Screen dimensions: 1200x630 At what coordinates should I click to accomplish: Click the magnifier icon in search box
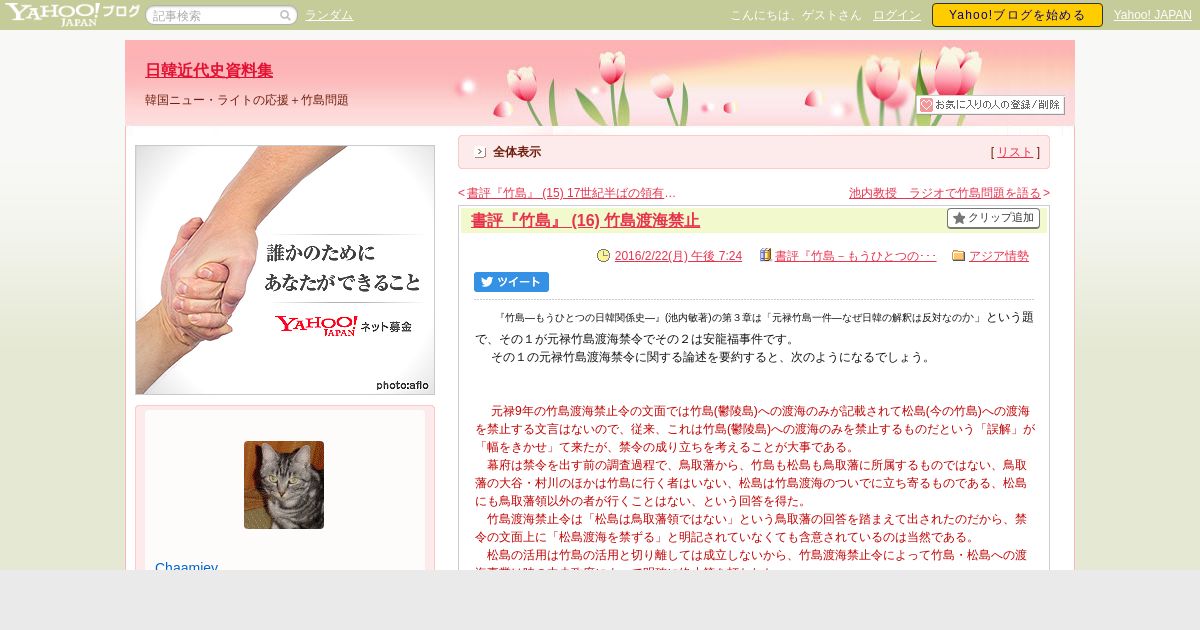[x=285, y=16]
